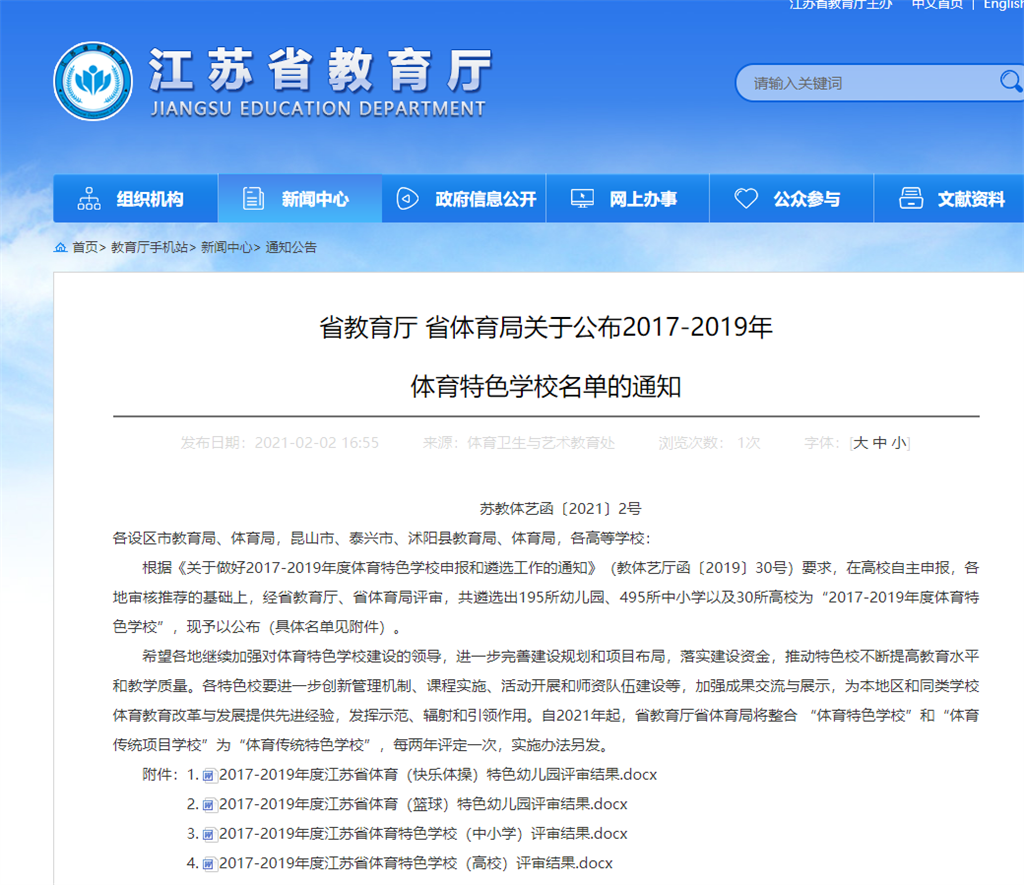
Task: Click the 附件: label before the attachments
Action: point(160,775)
